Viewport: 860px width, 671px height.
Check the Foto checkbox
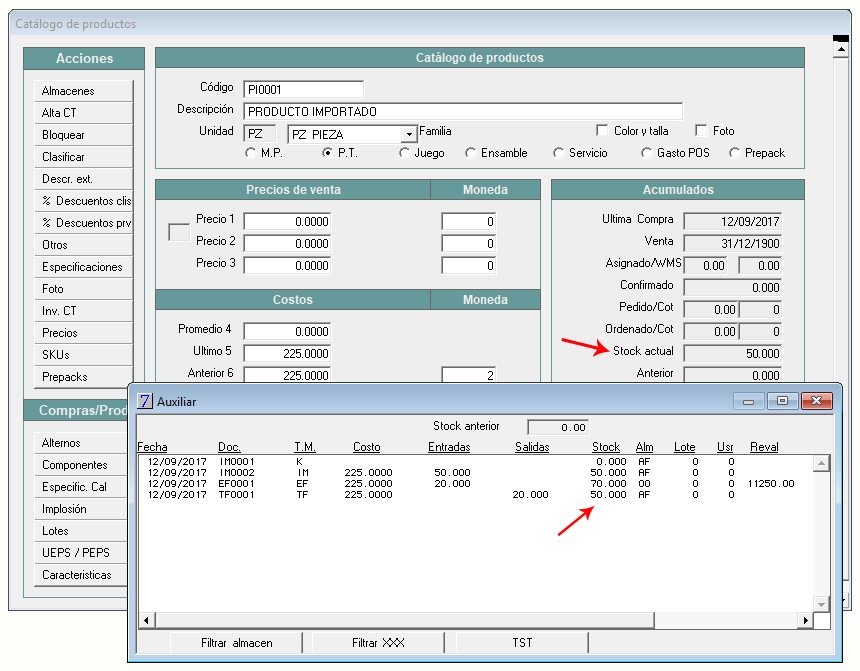tap(701, 131)
